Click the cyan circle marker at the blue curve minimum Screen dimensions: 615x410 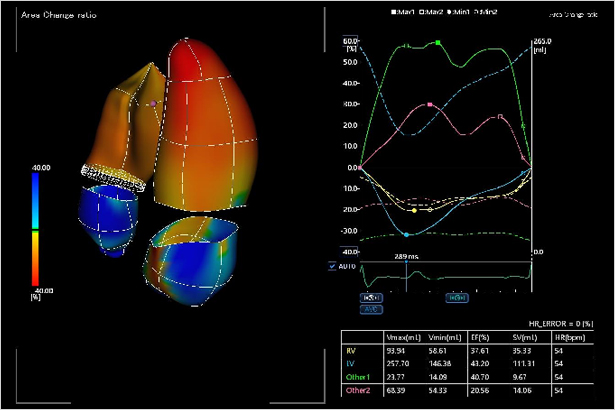[x=406, y=234]
